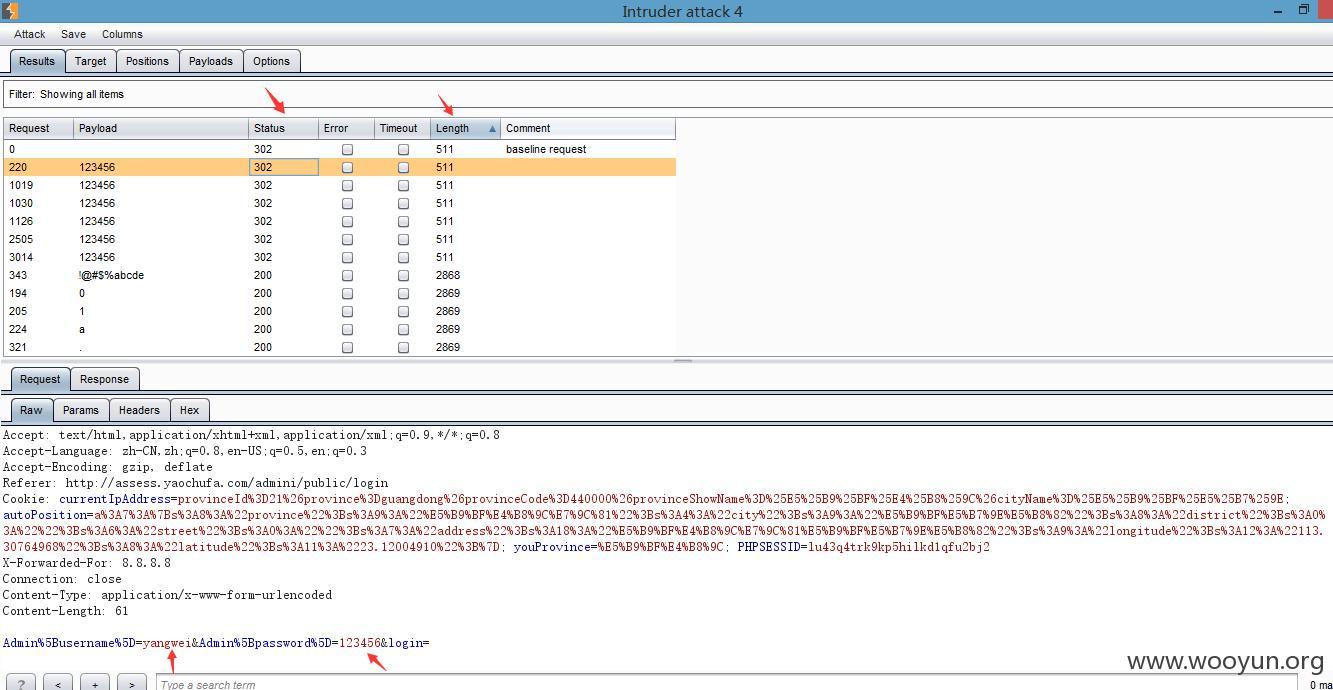Select payload !@#$%abcde row
The width and height of the screenshot is (1333, 690).
tap(339, 275)
